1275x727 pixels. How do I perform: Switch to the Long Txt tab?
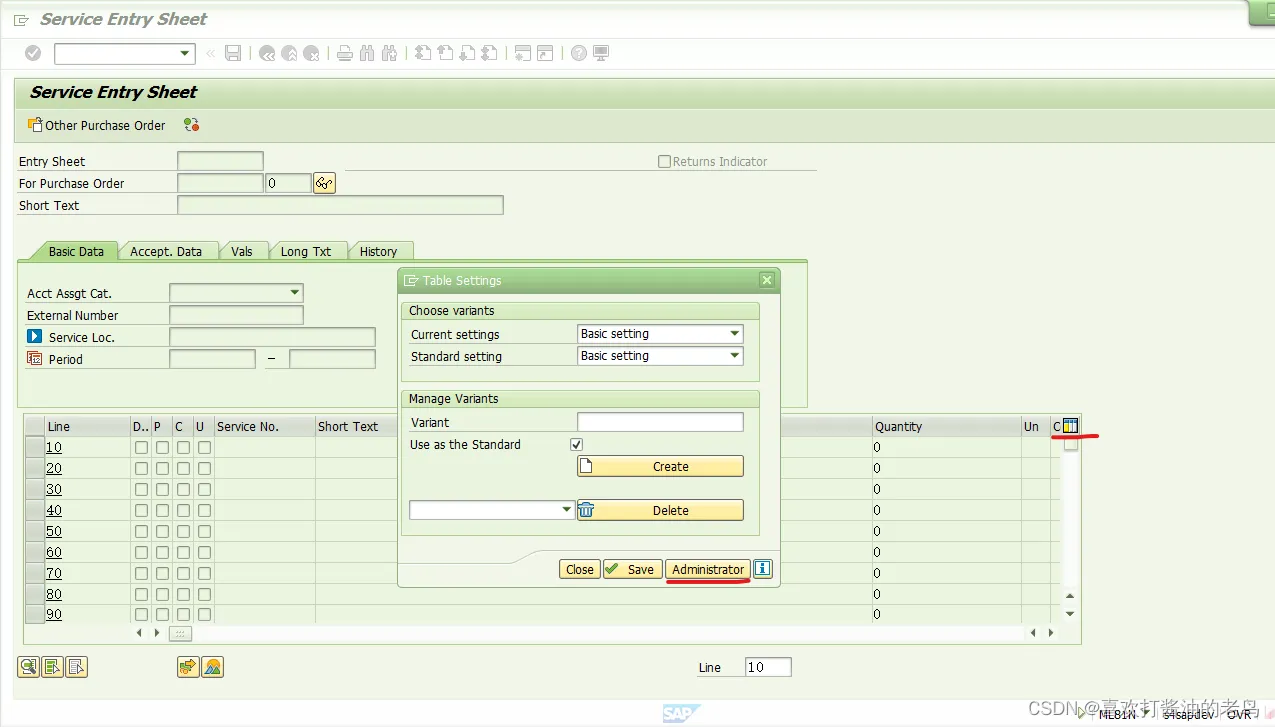click(x=306, y=251)
